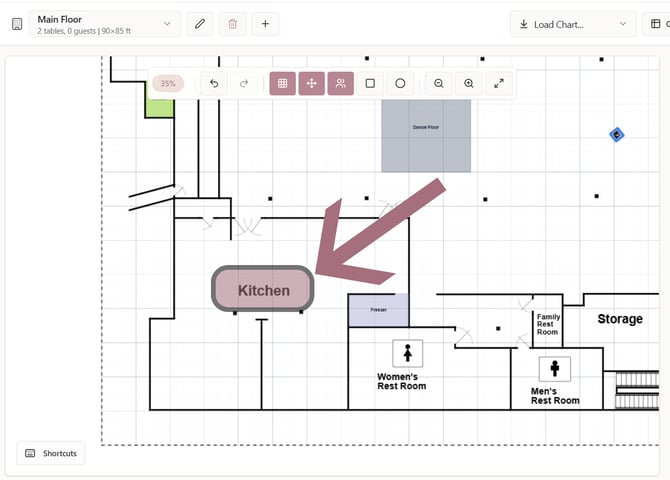
Task: Toggle the move/pan mode button
Action: pyautogui.click(x=312, y=84)
